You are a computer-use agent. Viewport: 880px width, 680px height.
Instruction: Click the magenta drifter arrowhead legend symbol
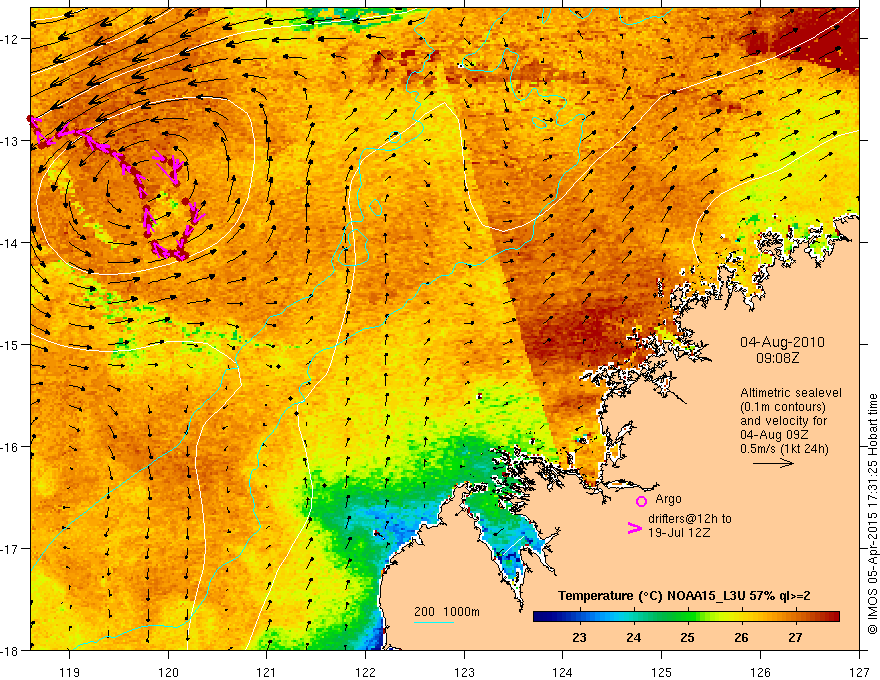[634, 528]
